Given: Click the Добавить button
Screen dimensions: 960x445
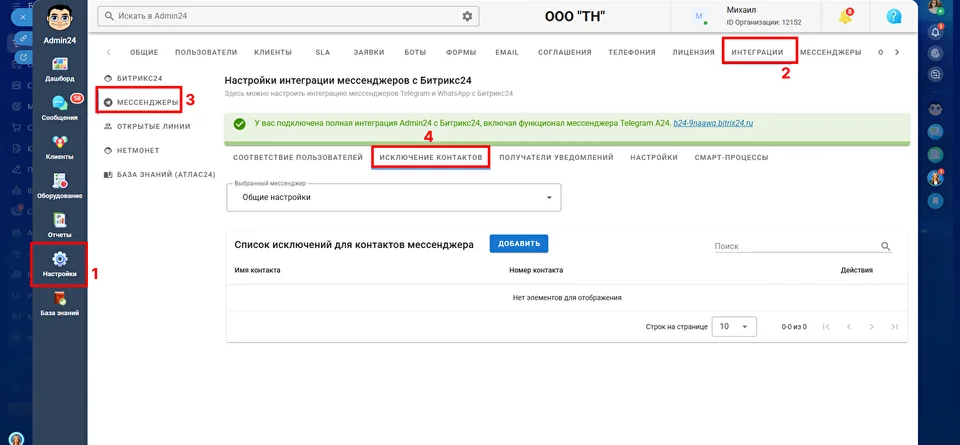Looking at the screenshot, I should (519, 244).
